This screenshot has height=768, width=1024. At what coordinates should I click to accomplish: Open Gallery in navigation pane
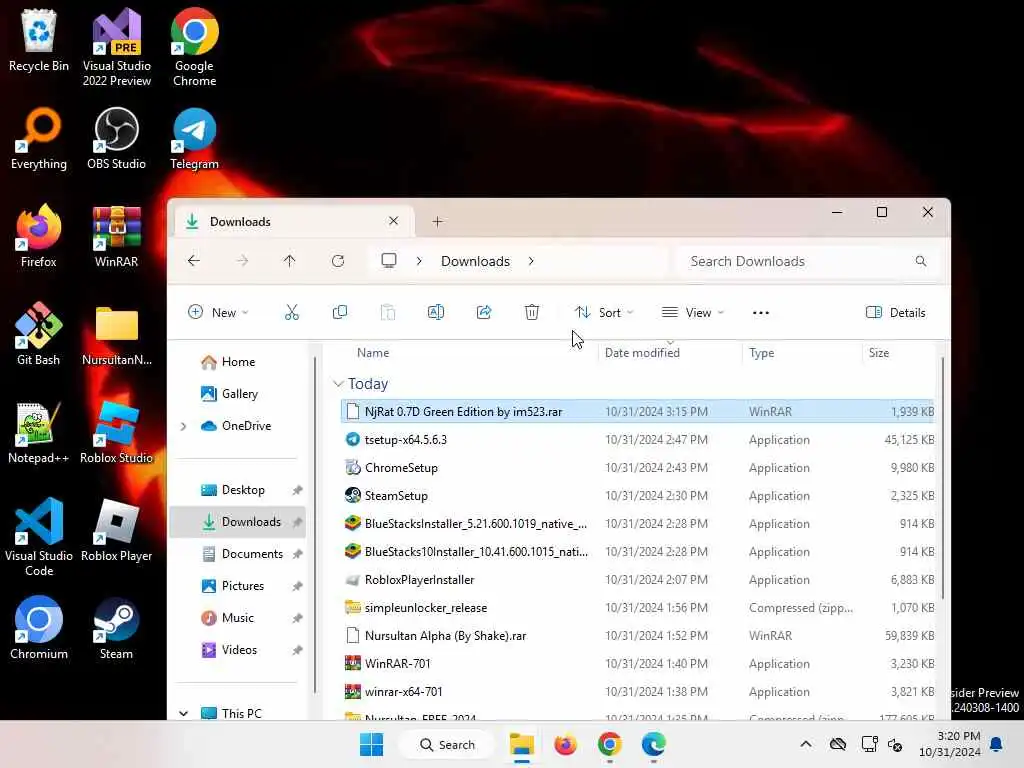240,394
